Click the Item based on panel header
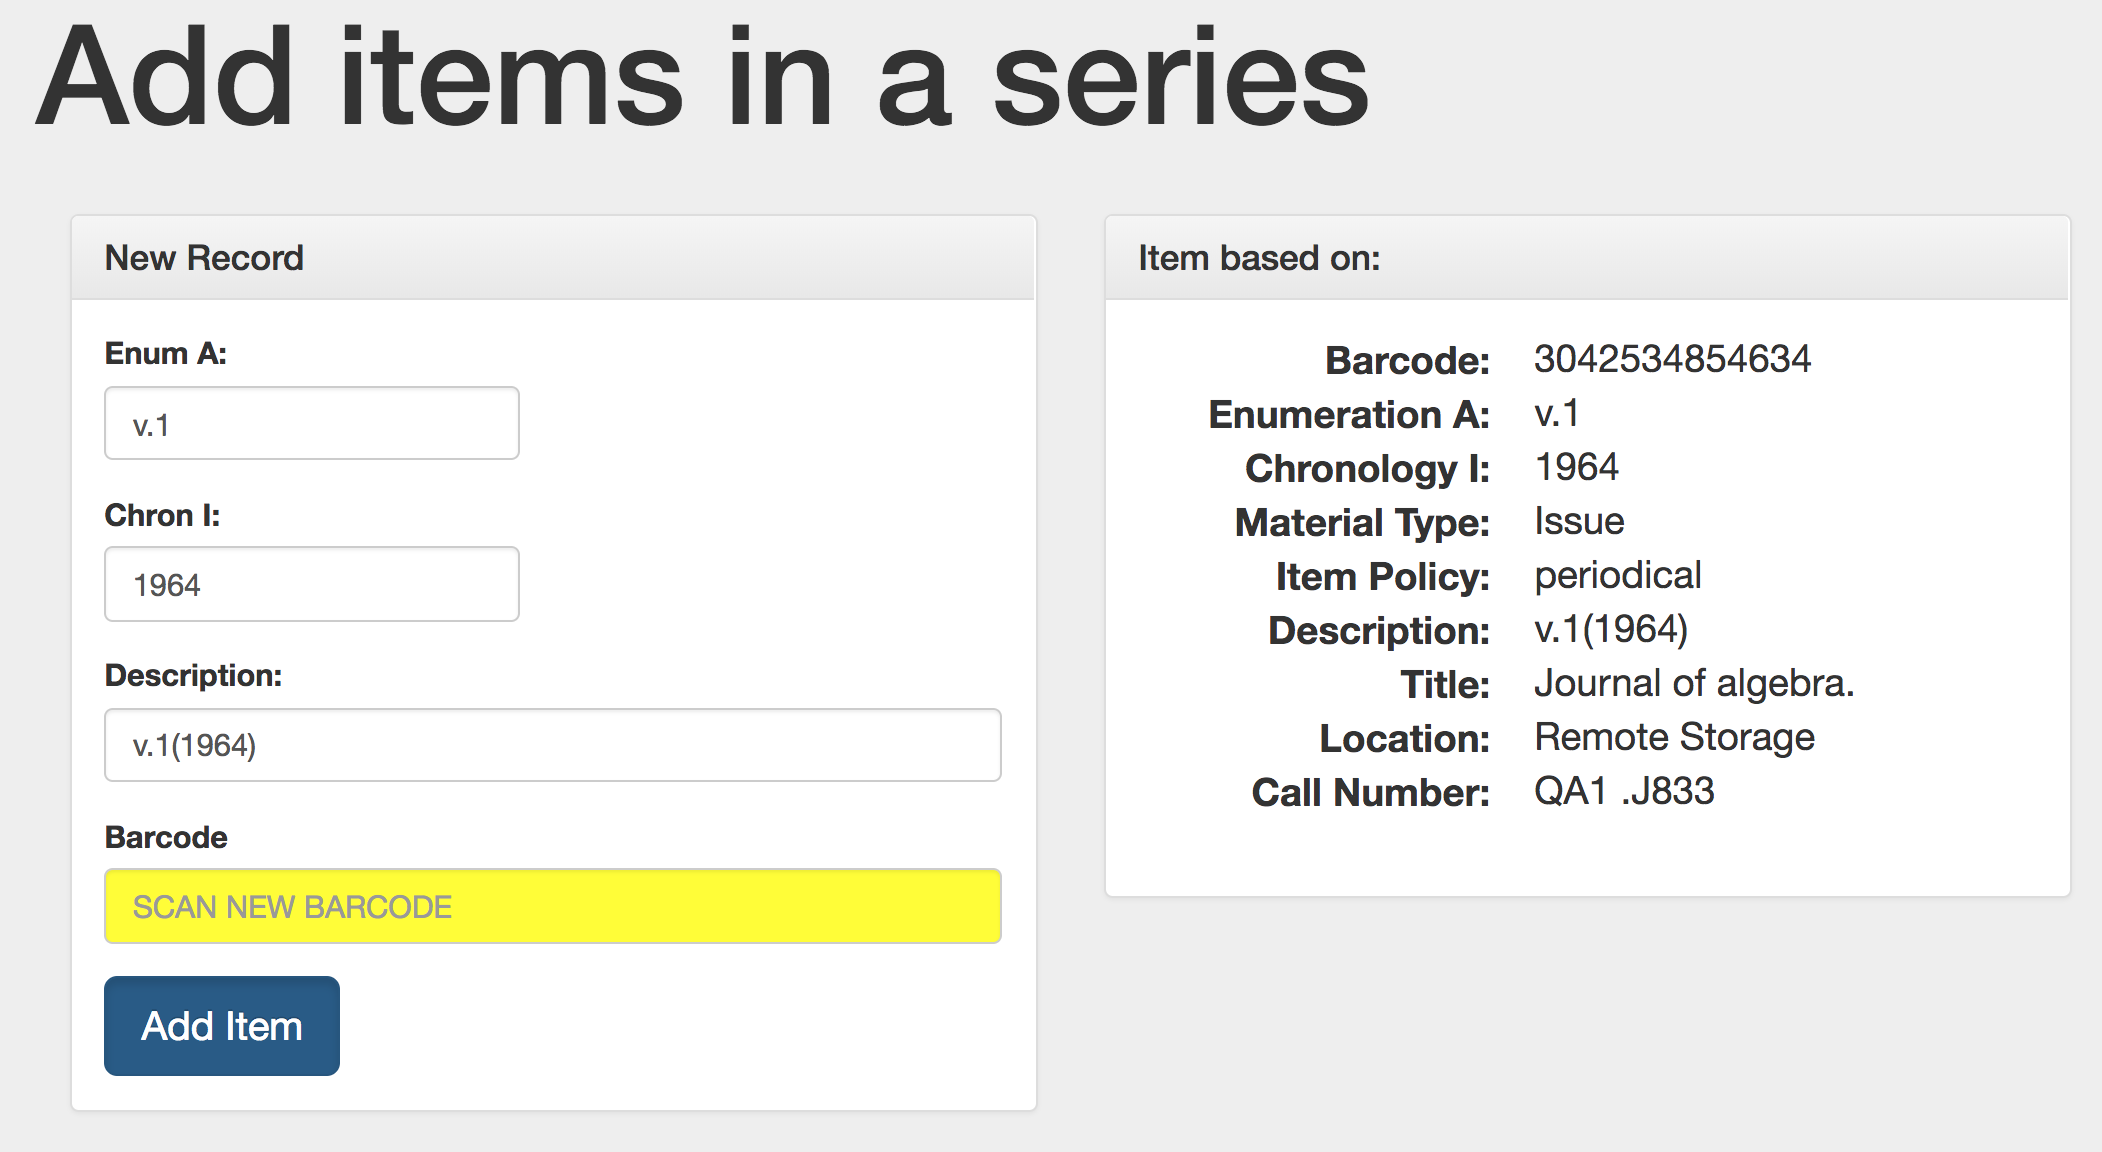 (1259, 258)
